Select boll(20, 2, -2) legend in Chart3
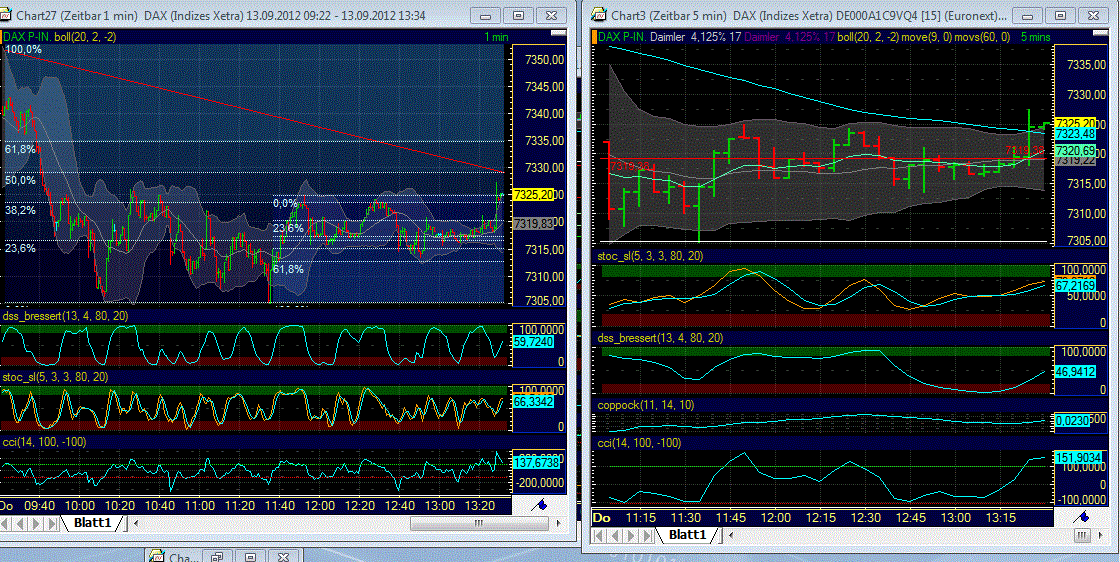 pos(868,37)
